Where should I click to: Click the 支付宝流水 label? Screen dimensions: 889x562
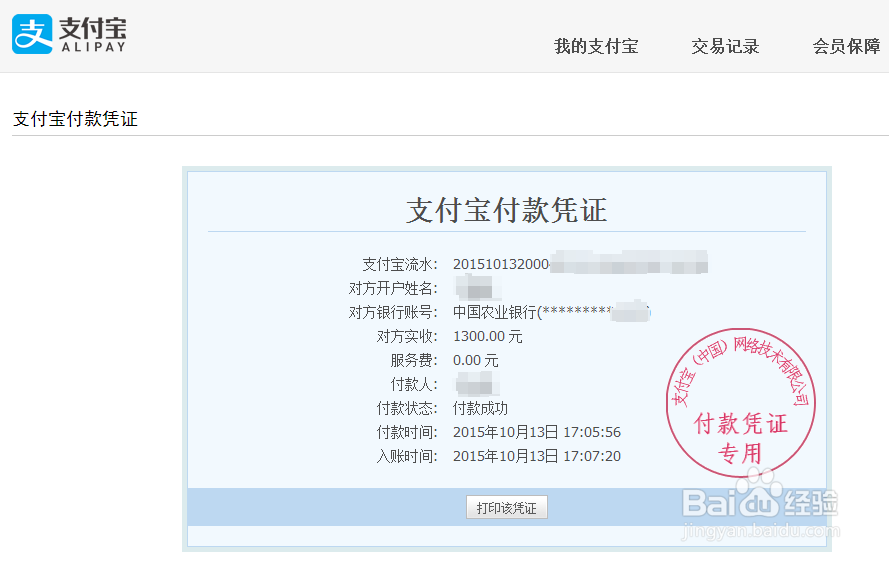400,264
